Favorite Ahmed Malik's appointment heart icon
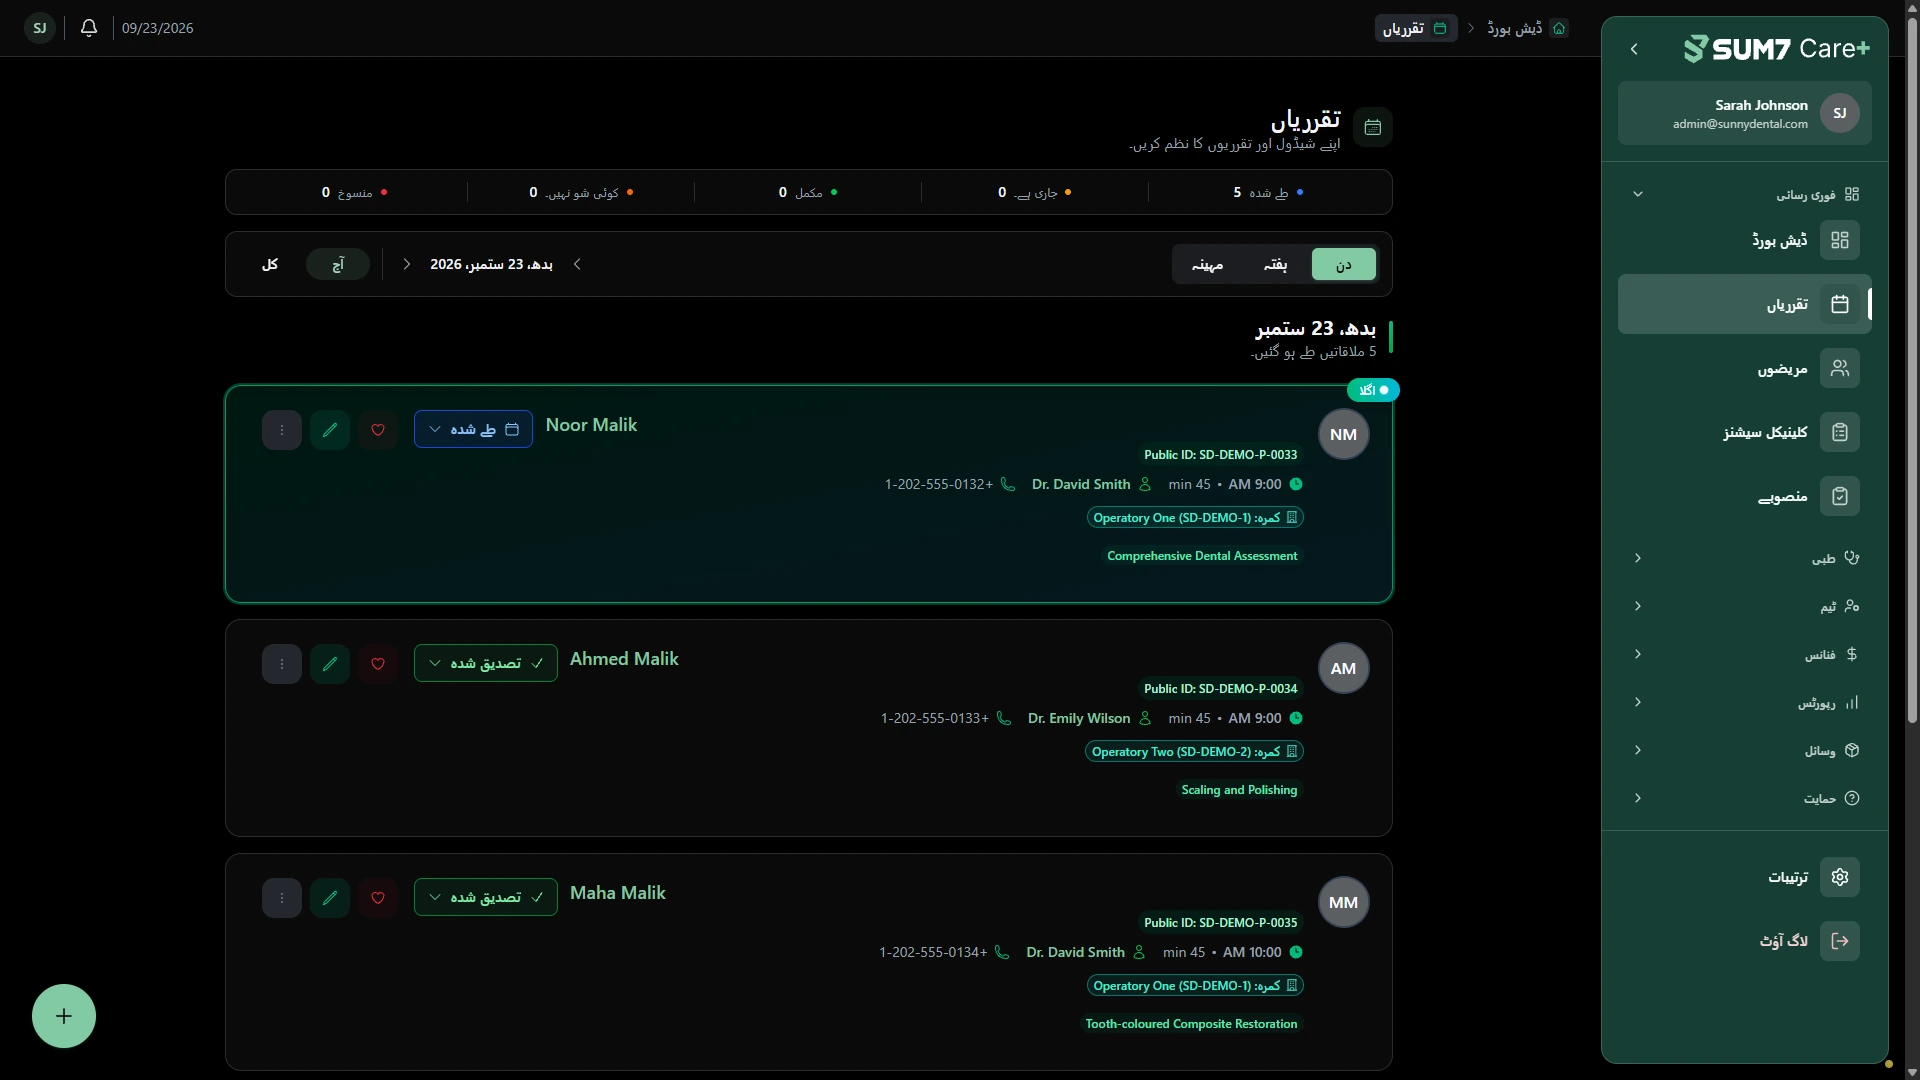1920x1080 pixels. (x=378, y=664)
